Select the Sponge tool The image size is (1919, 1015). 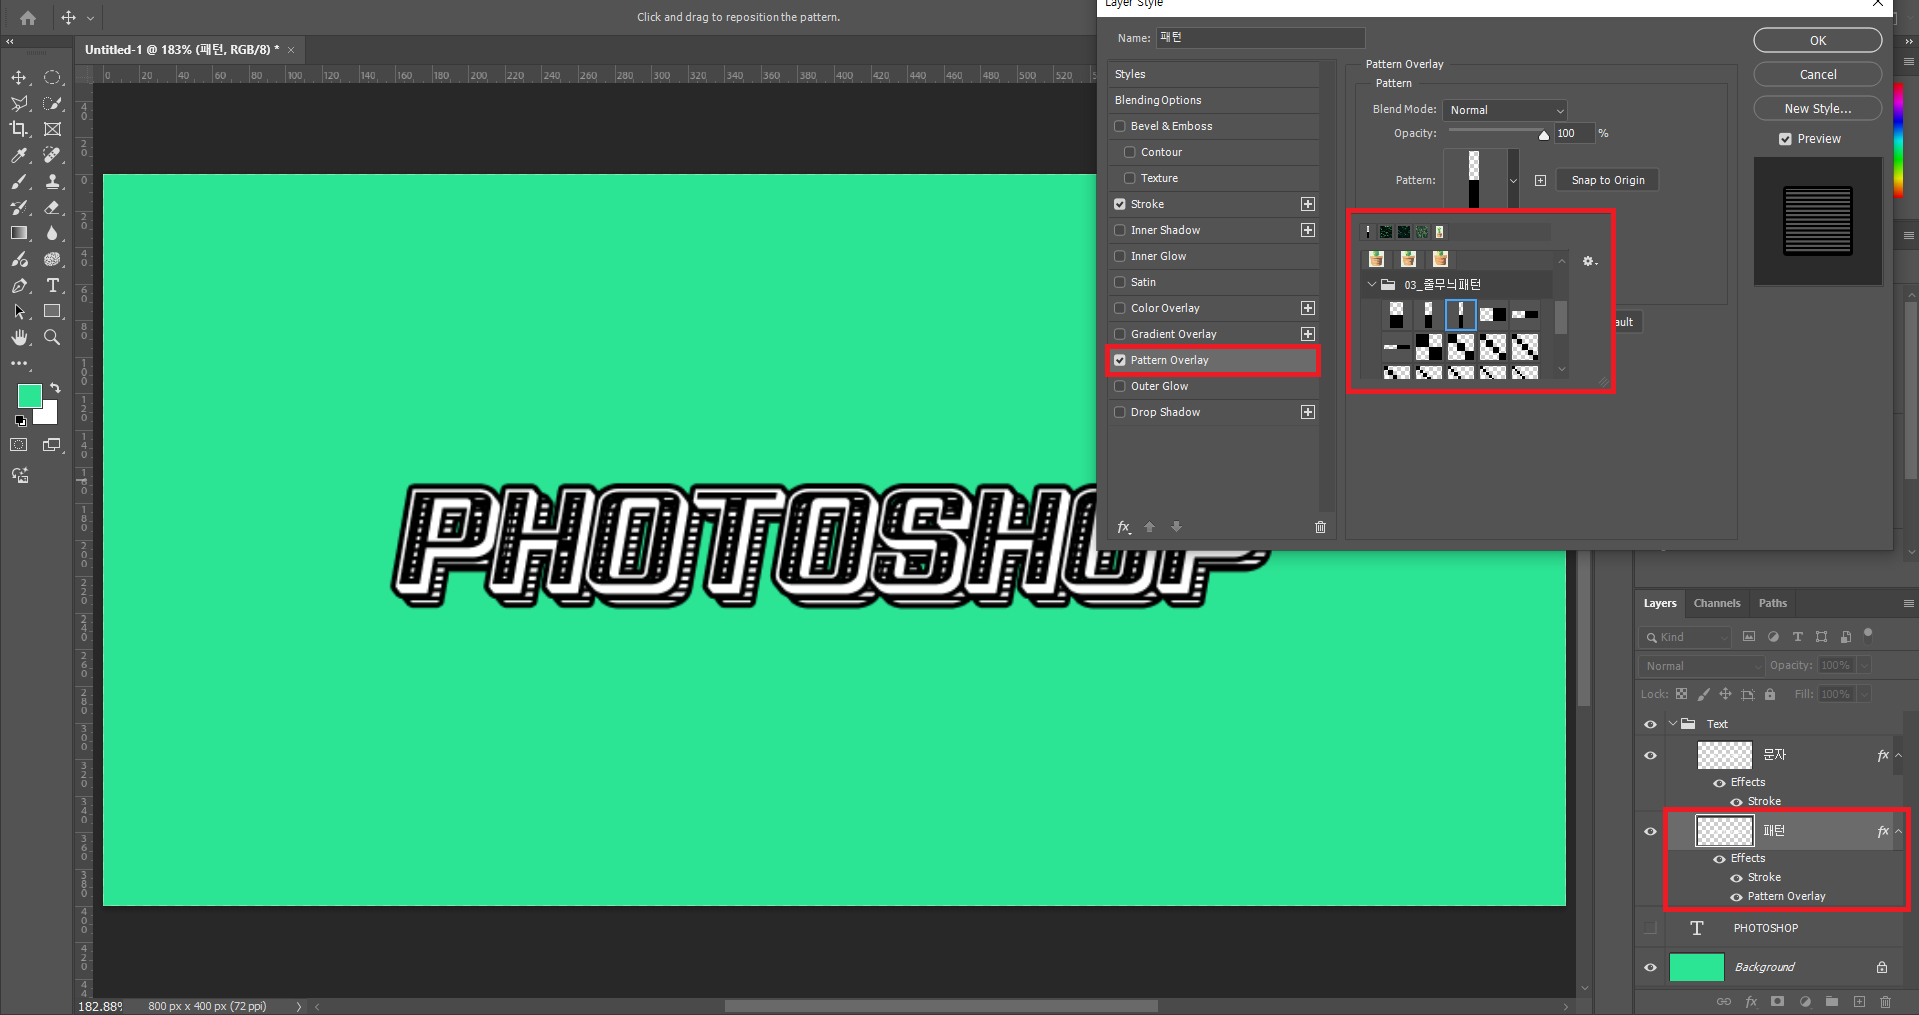[53, 259]
